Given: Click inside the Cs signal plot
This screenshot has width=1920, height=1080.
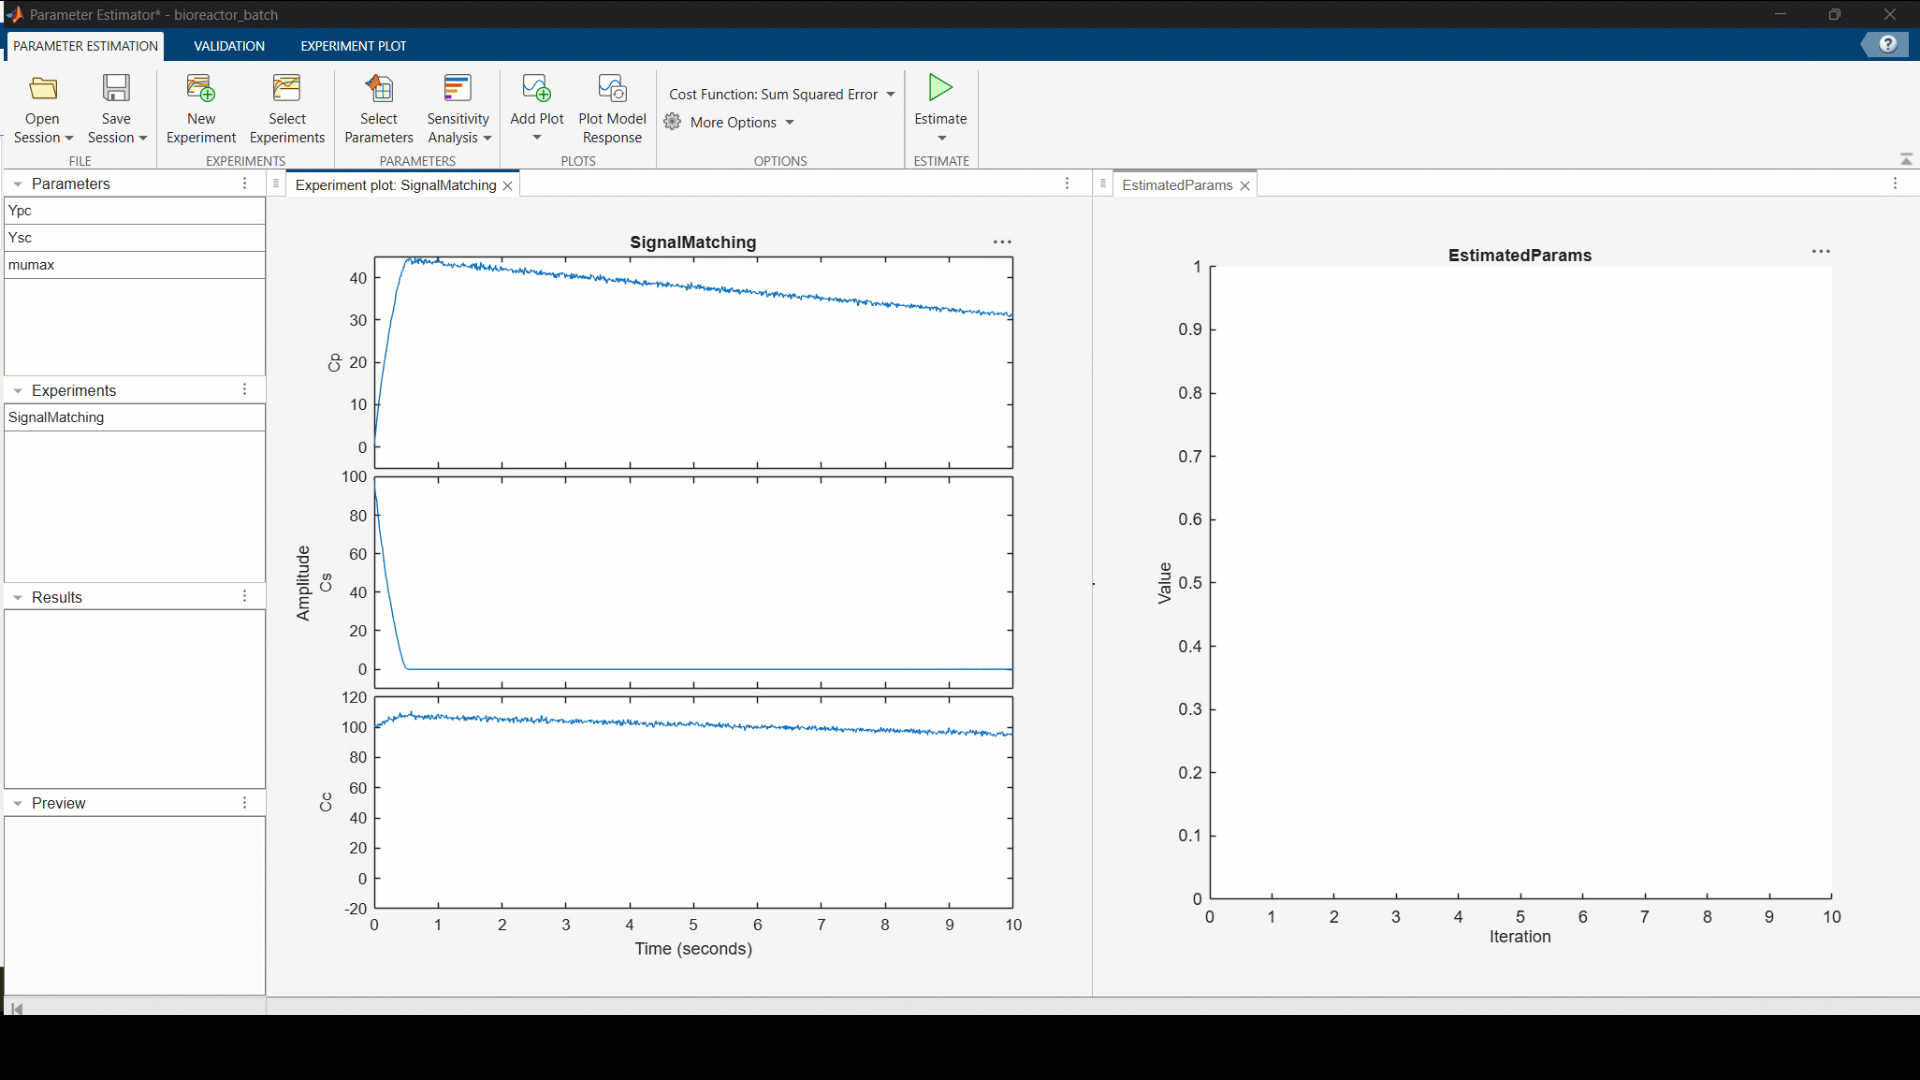Looking at the screenshot, I should pyautogui.click(x=693, y=582).
